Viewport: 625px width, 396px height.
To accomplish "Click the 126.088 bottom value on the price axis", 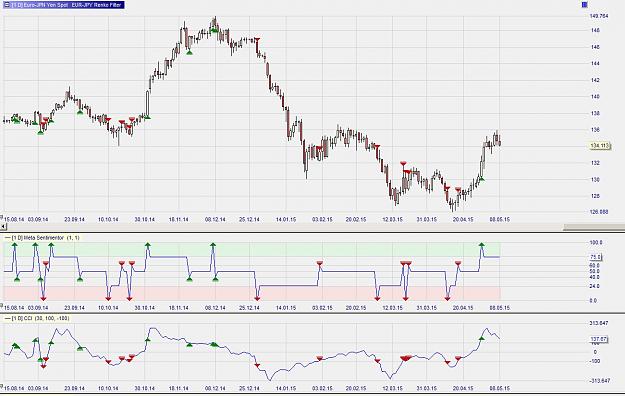I will (x=599, y=212).
